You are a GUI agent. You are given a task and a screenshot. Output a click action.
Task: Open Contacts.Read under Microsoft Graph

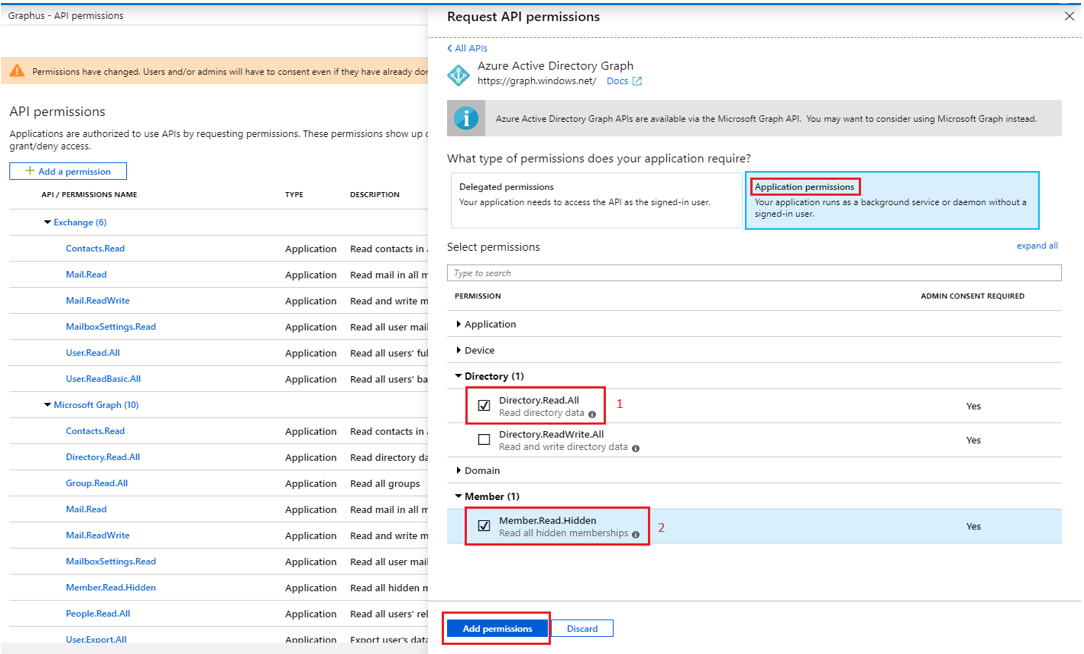point(95,431)
